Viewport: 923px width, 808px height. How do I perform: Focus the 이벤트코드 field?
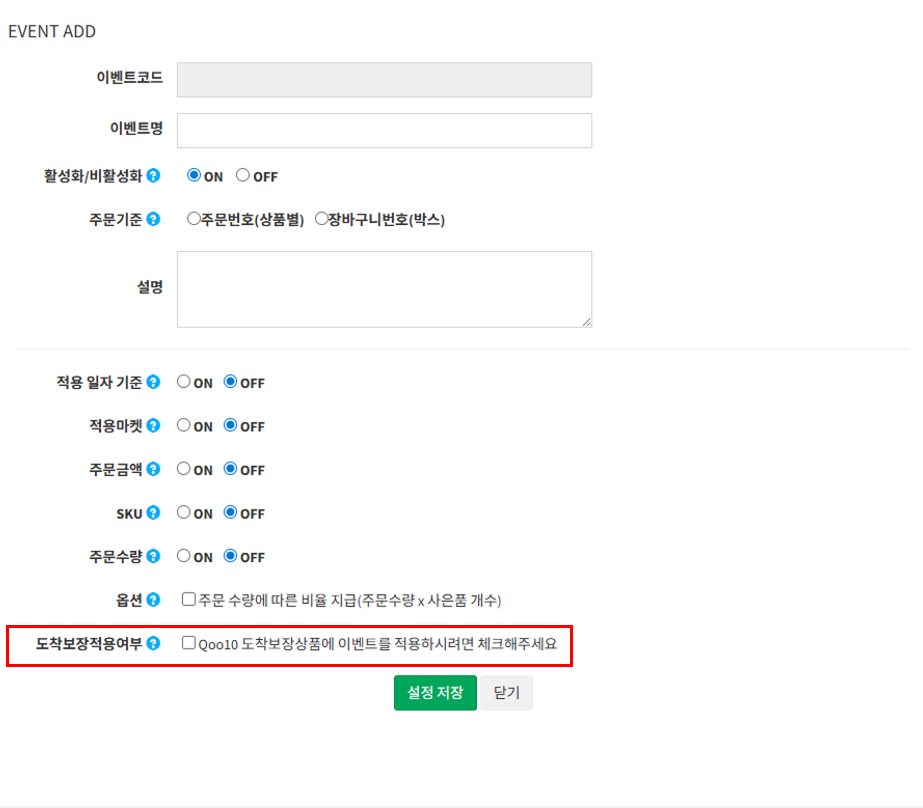pyautogui.click(x=384, y=79)
